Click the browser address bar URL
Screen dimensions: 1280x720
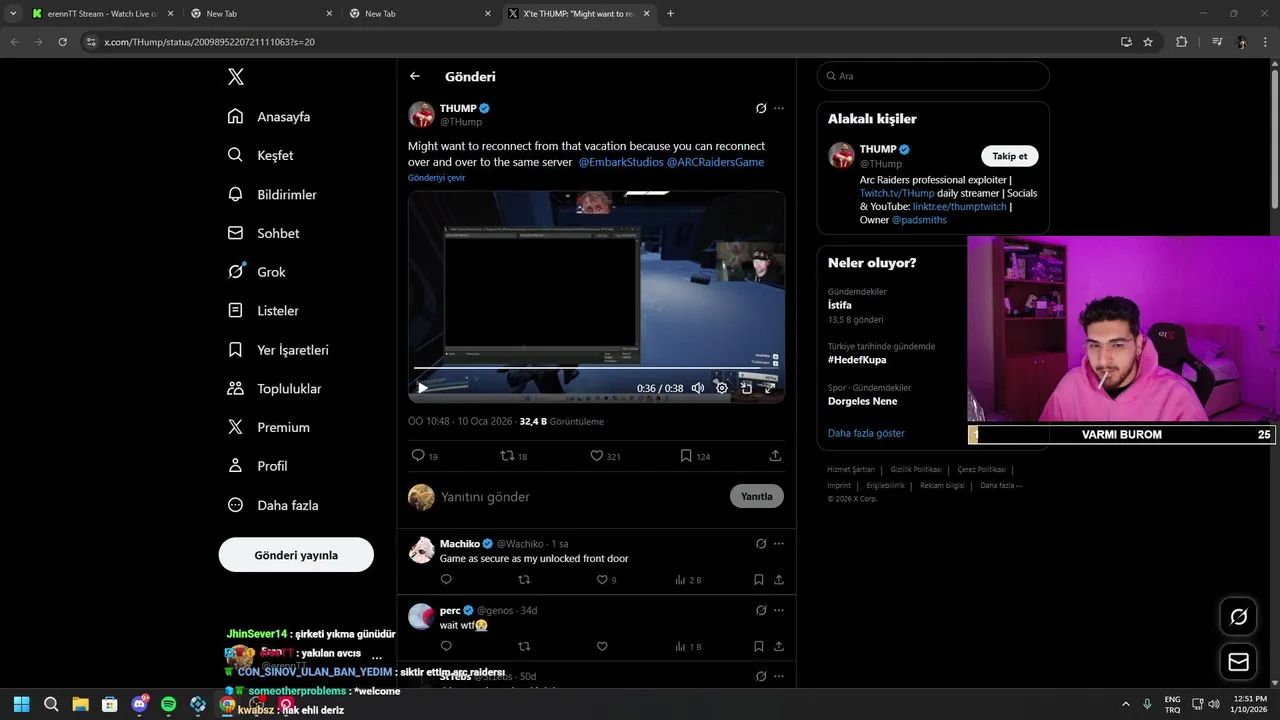(209, 42)
